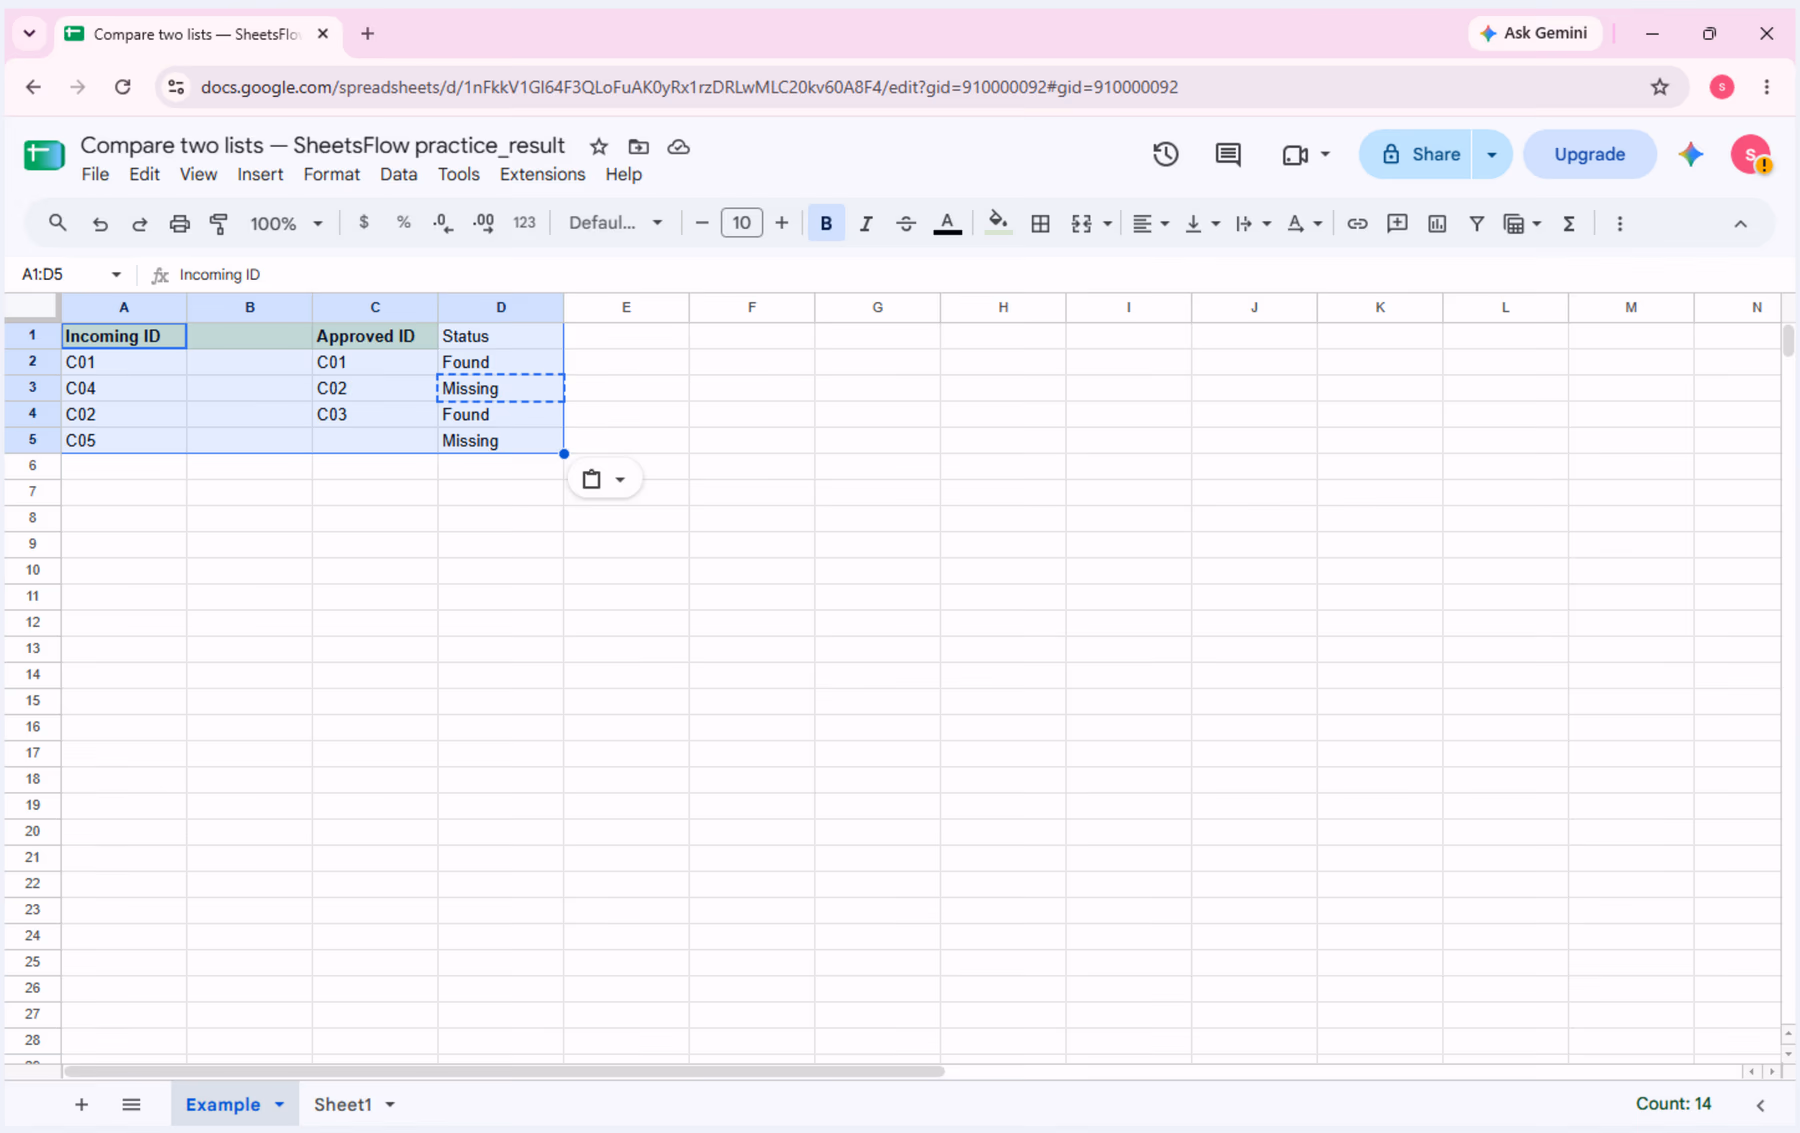Switch to the Sheet1 tab
1800x1133 pixels.
(343, 1105)
